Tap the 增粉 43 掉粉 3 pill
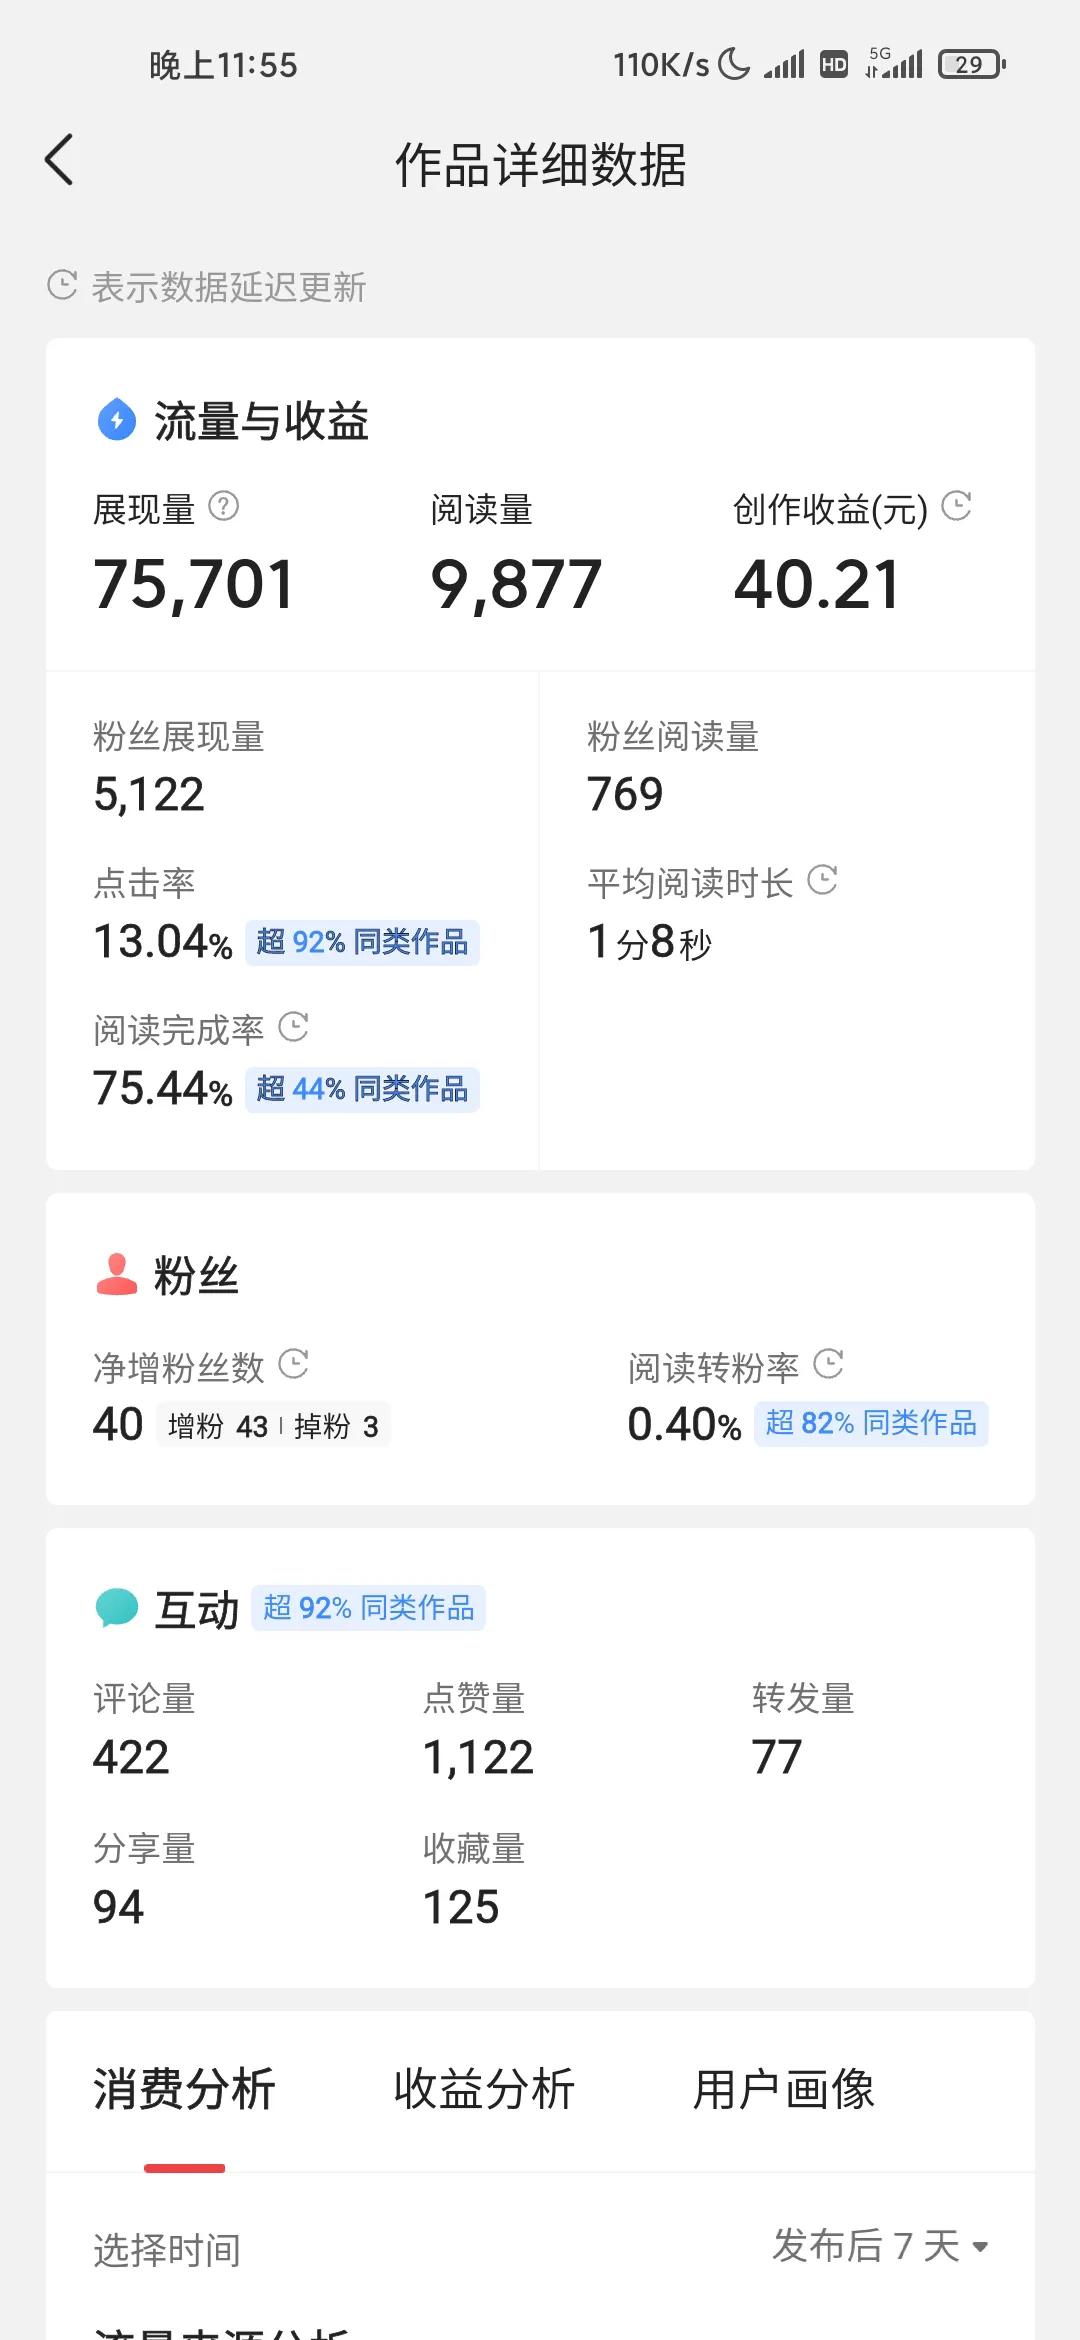1080x2340 pixels. point(273,1426)
